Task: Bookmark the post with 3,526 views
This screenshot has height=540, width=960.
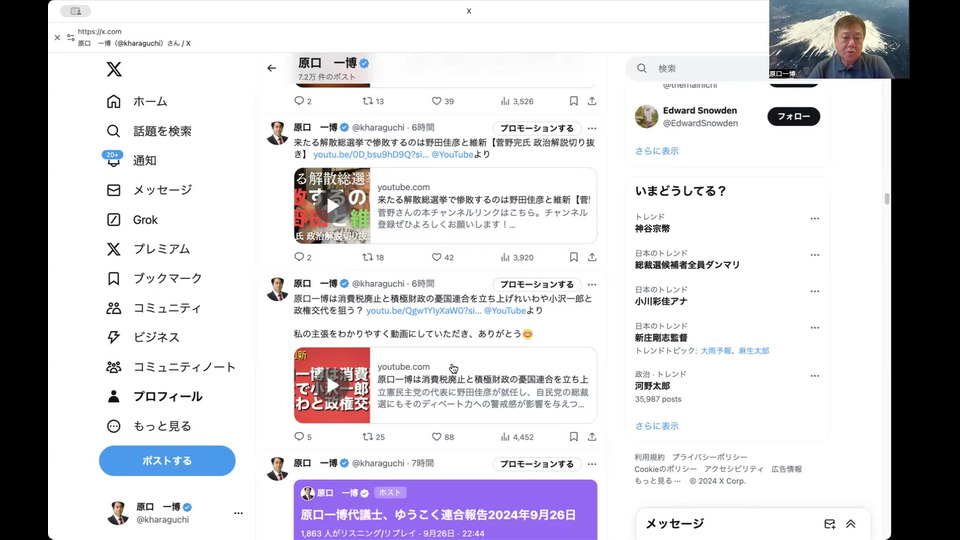Action: (574, 101)
